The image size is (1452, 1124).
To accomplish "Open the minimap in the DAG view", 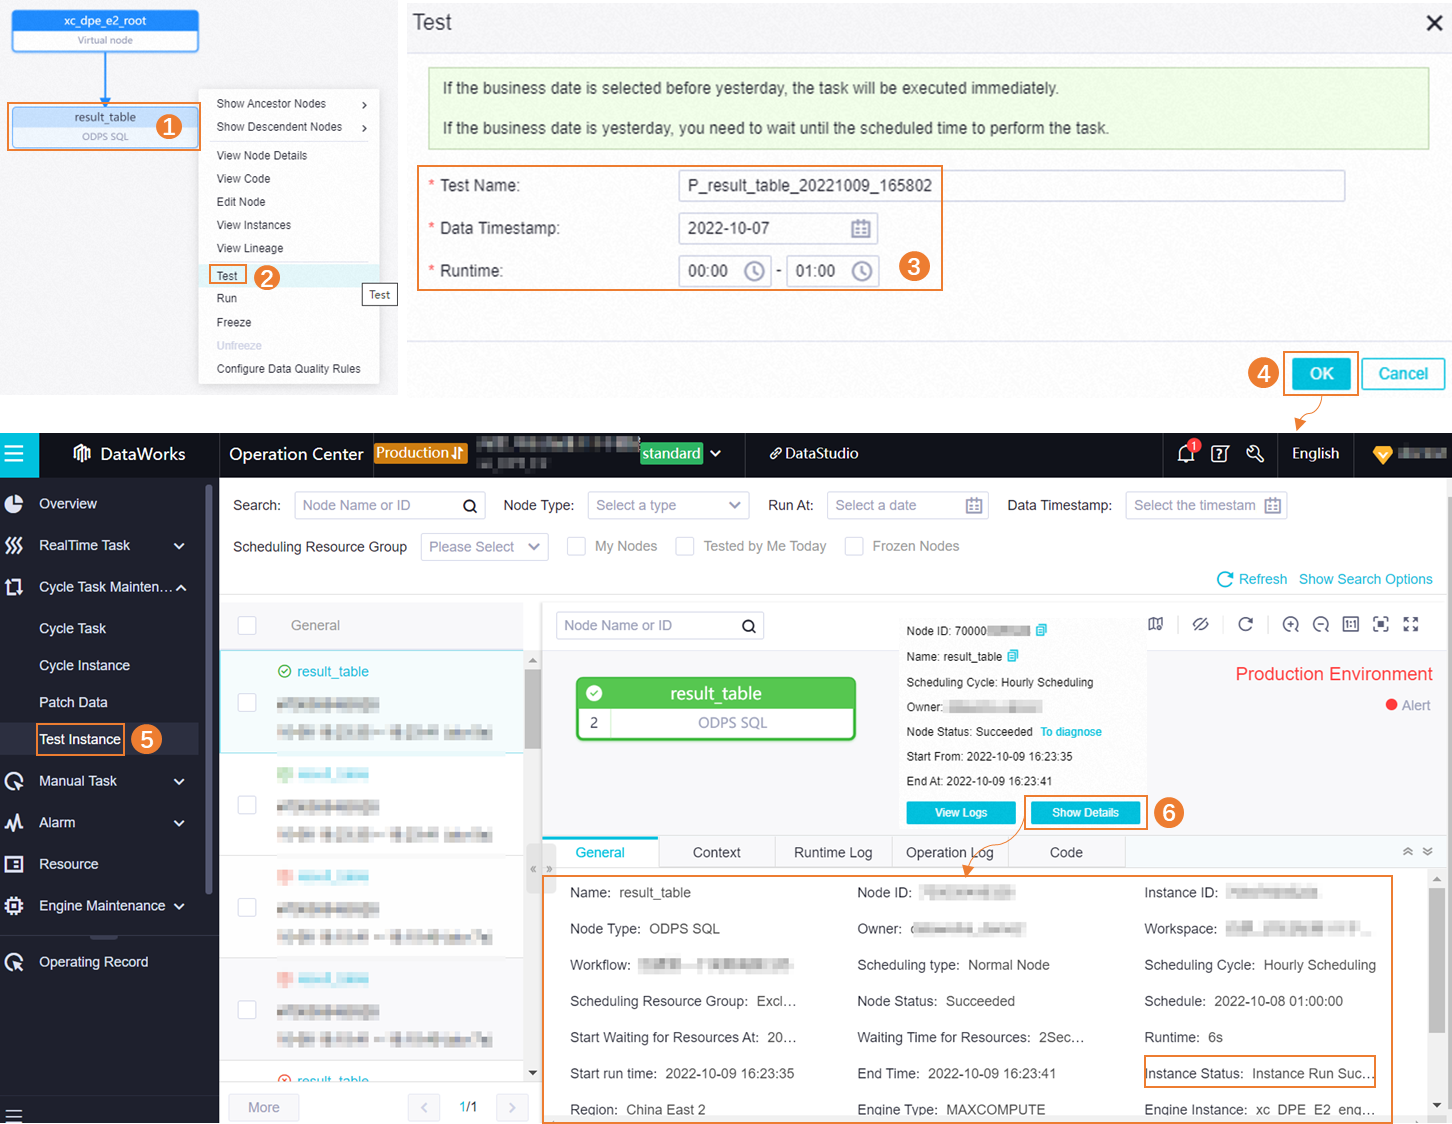I will (1156, 624).
